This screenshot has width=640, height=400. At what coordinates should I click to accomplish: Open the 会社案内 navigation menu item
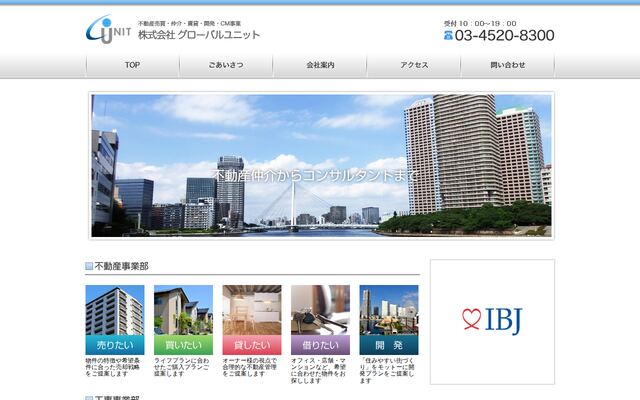pos(320,65)
